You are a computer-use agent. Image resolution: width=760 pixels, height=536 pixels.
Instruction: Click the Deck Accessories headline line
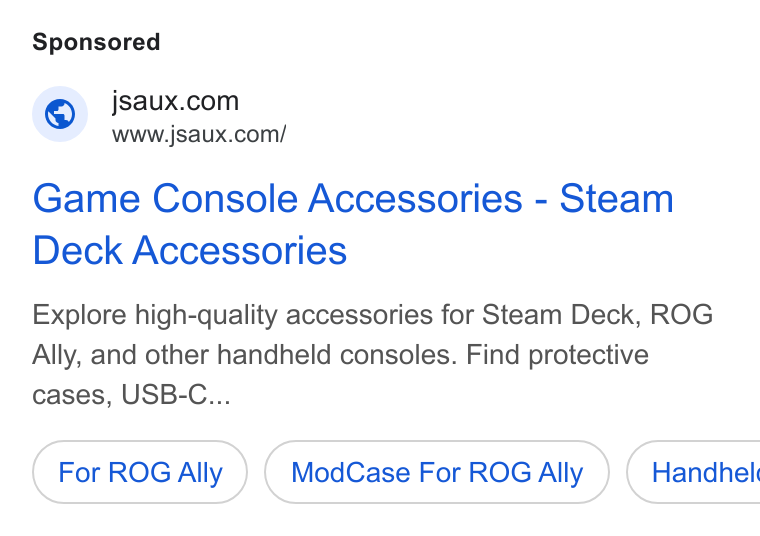[190, 251]
